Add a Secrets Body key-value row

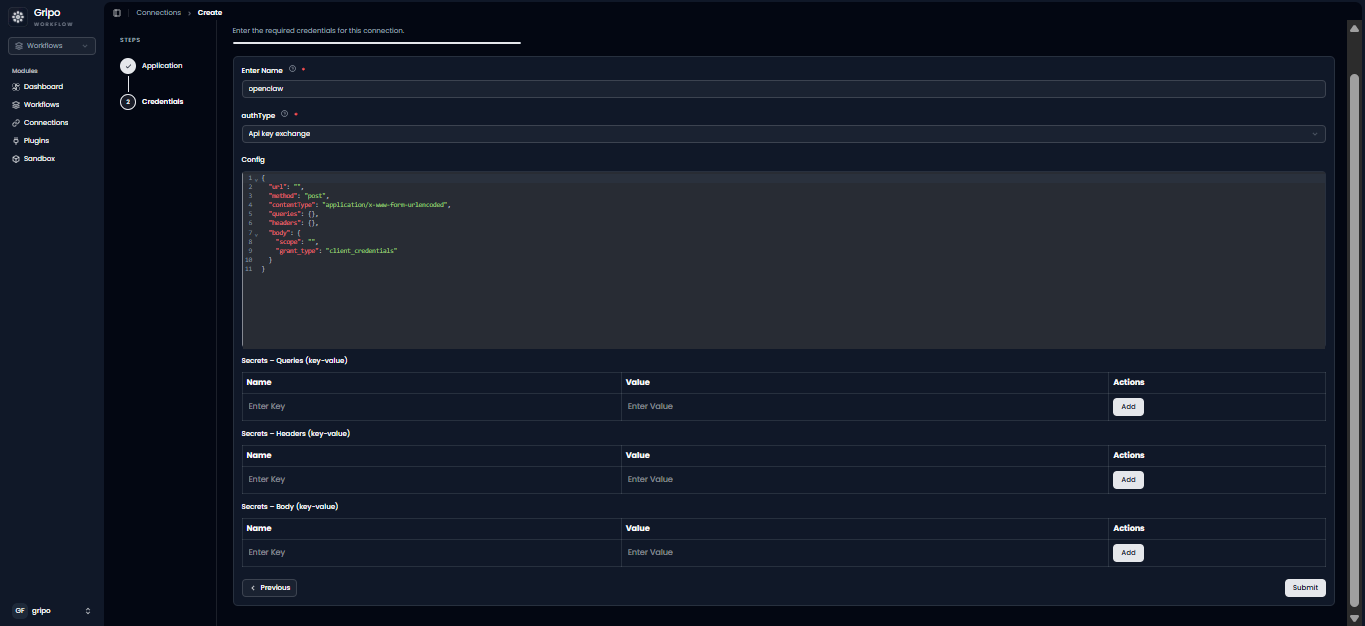(1128, 553)
